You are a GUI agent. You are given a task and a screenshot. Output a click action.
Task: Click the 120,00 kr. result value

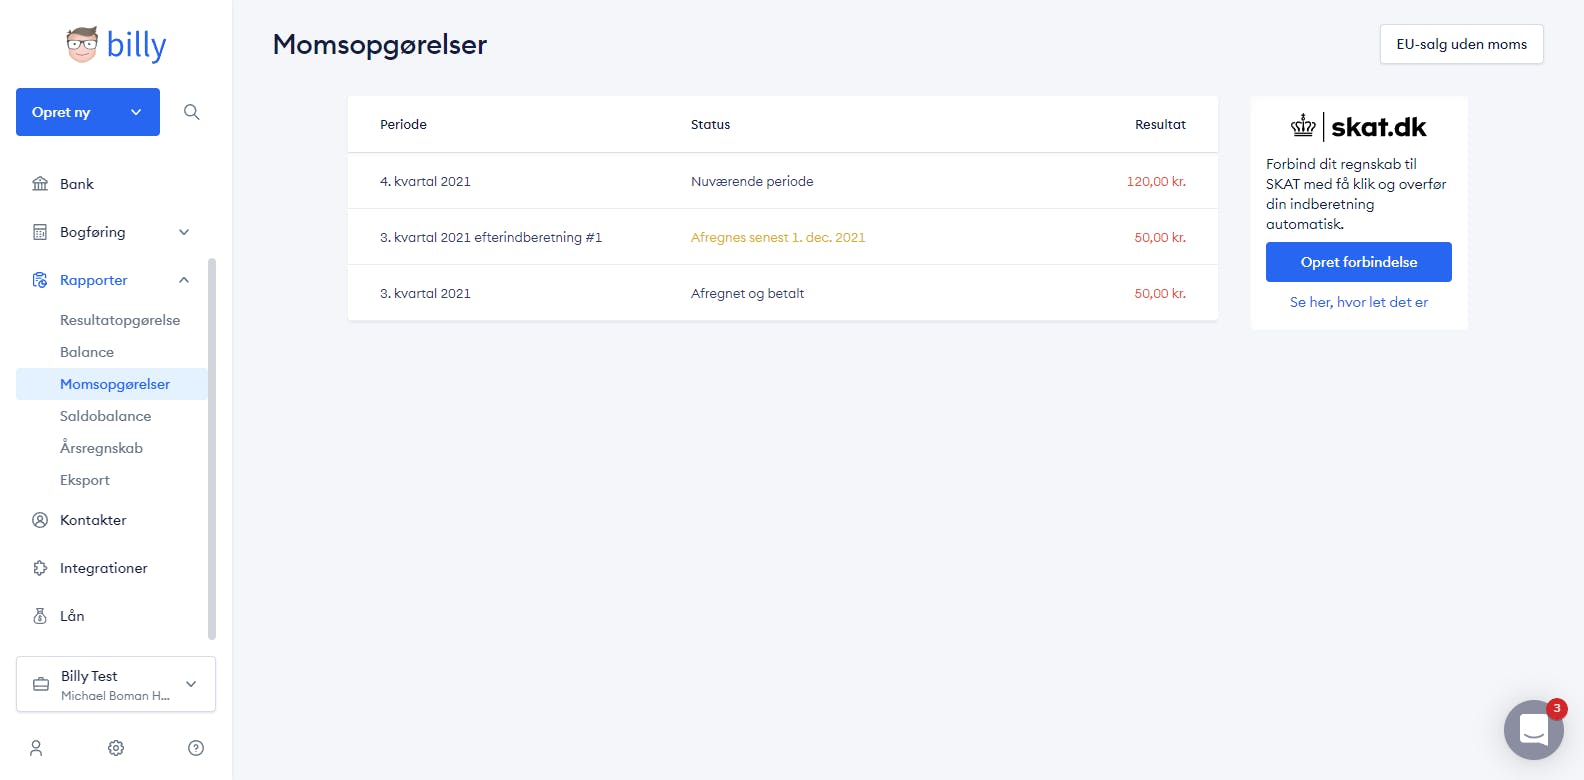(1156, 181)
